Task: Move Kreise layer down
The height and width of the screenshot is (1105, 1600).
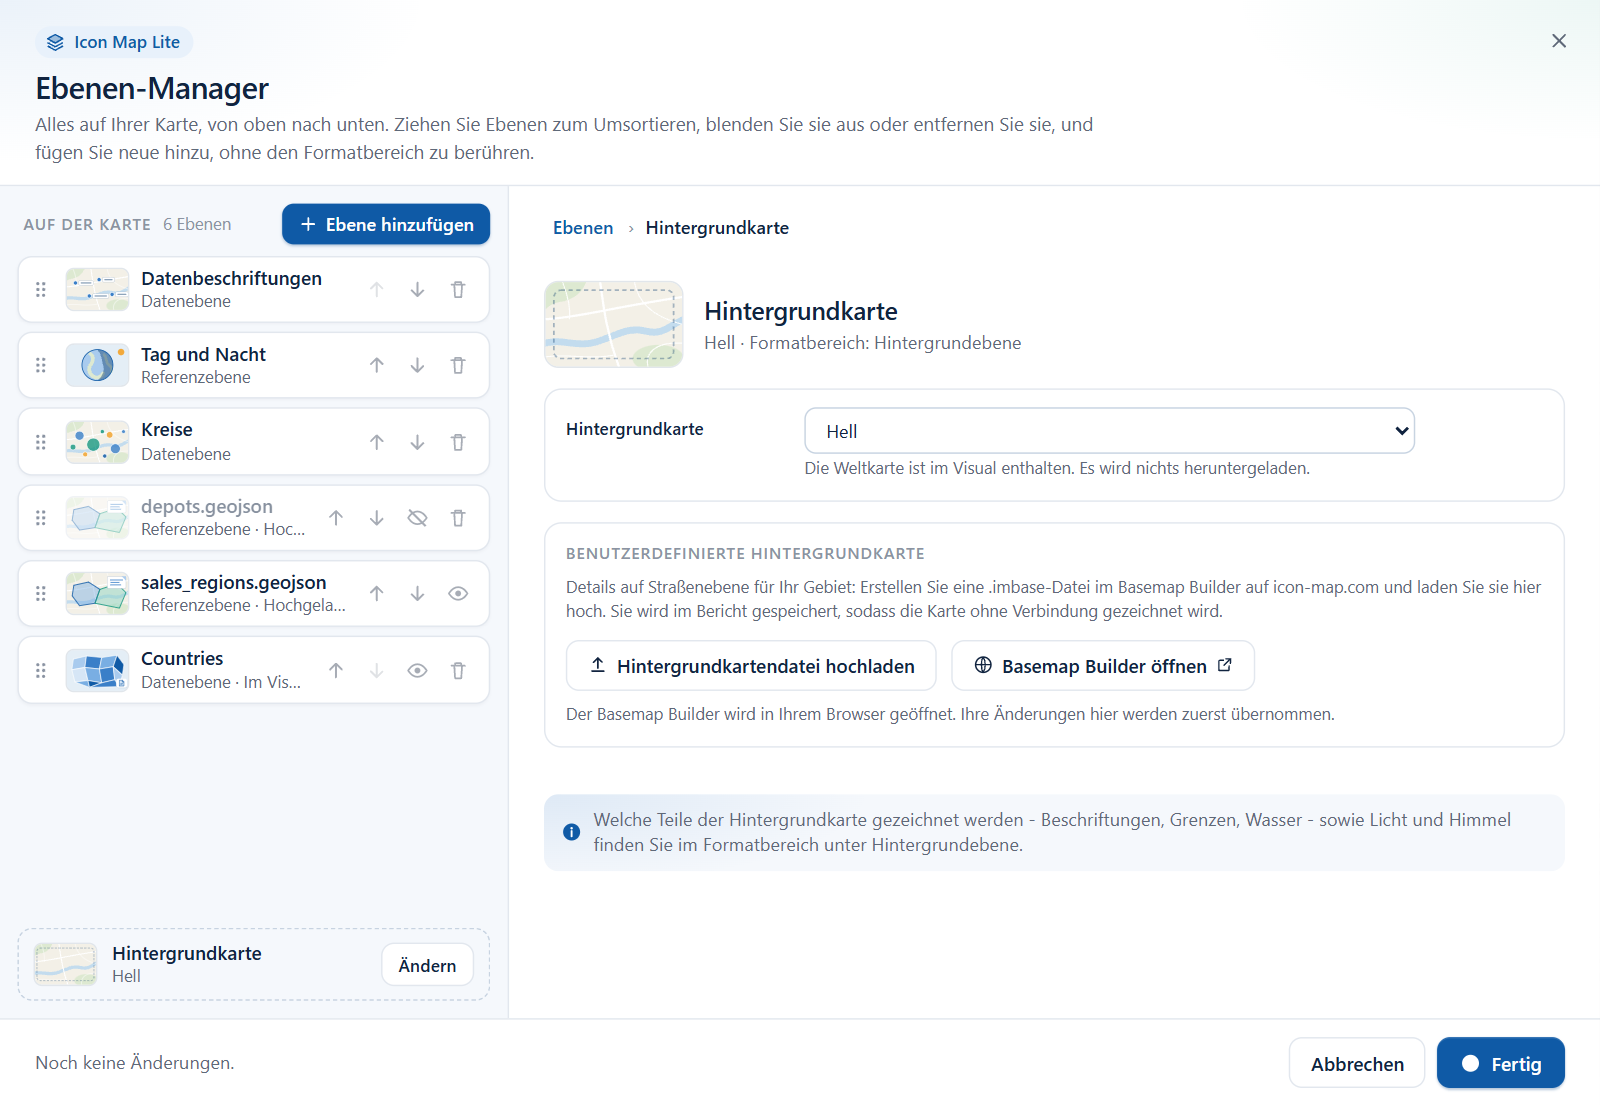Action: click(x=417, y=442)
